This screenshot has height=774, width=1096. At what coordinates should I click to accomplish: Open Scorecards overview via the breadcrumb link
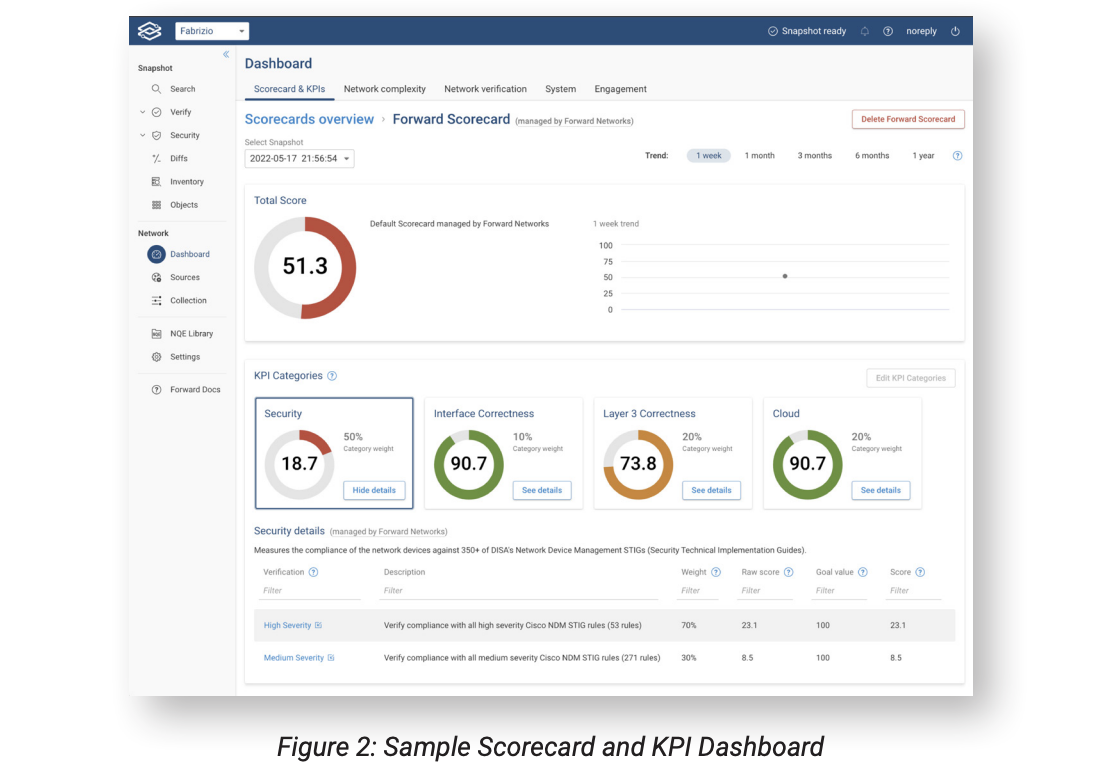[x=309, y=119]
